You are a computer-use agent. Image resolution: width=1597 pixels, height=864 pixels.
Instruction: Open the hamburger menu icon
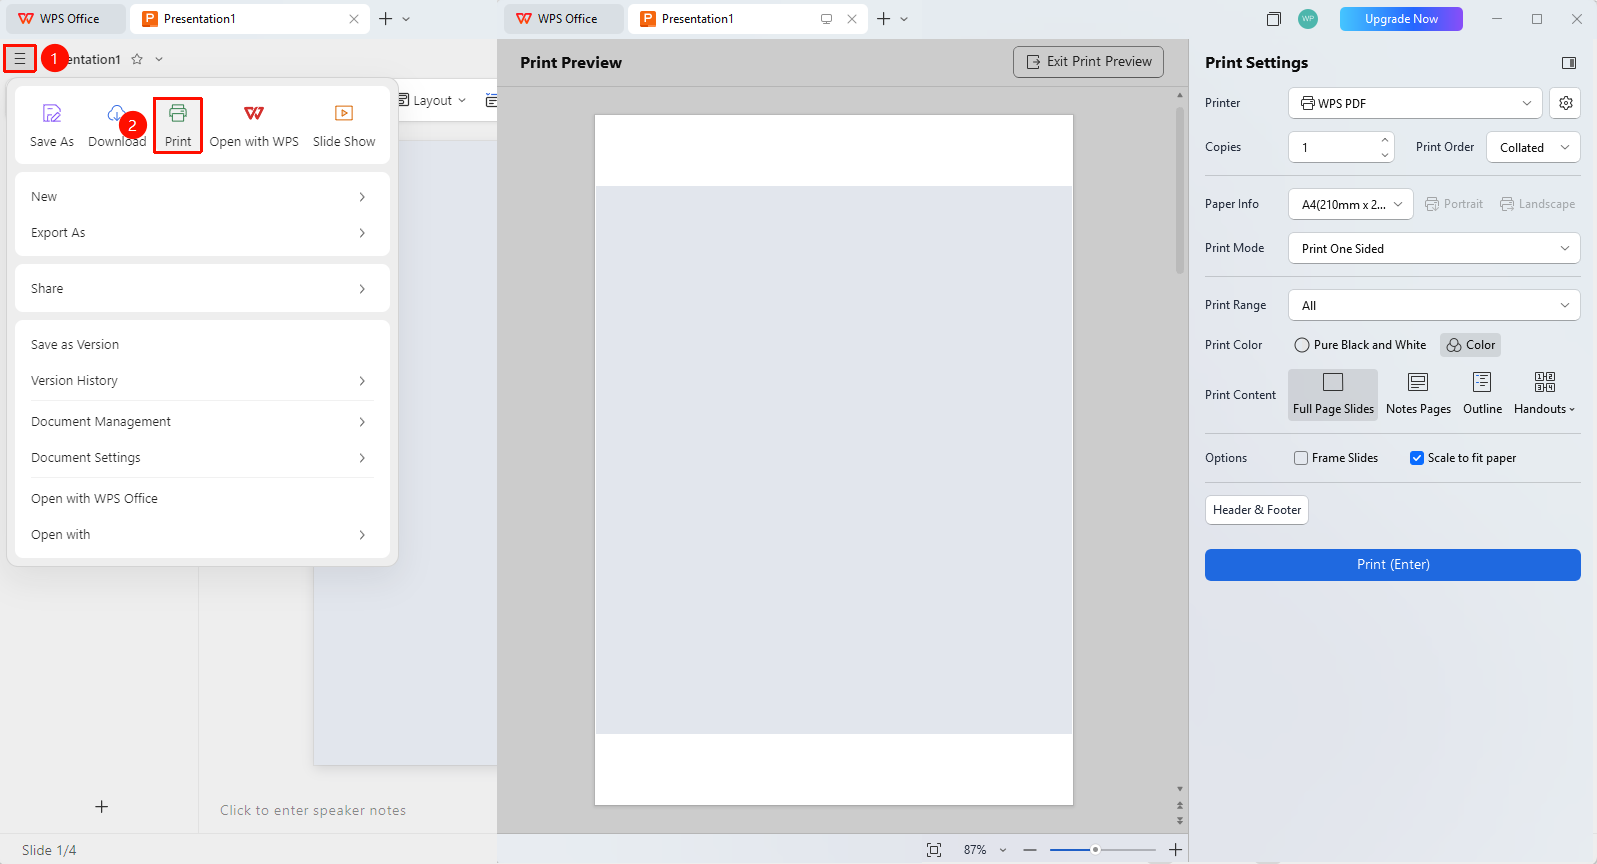[20, 59]
